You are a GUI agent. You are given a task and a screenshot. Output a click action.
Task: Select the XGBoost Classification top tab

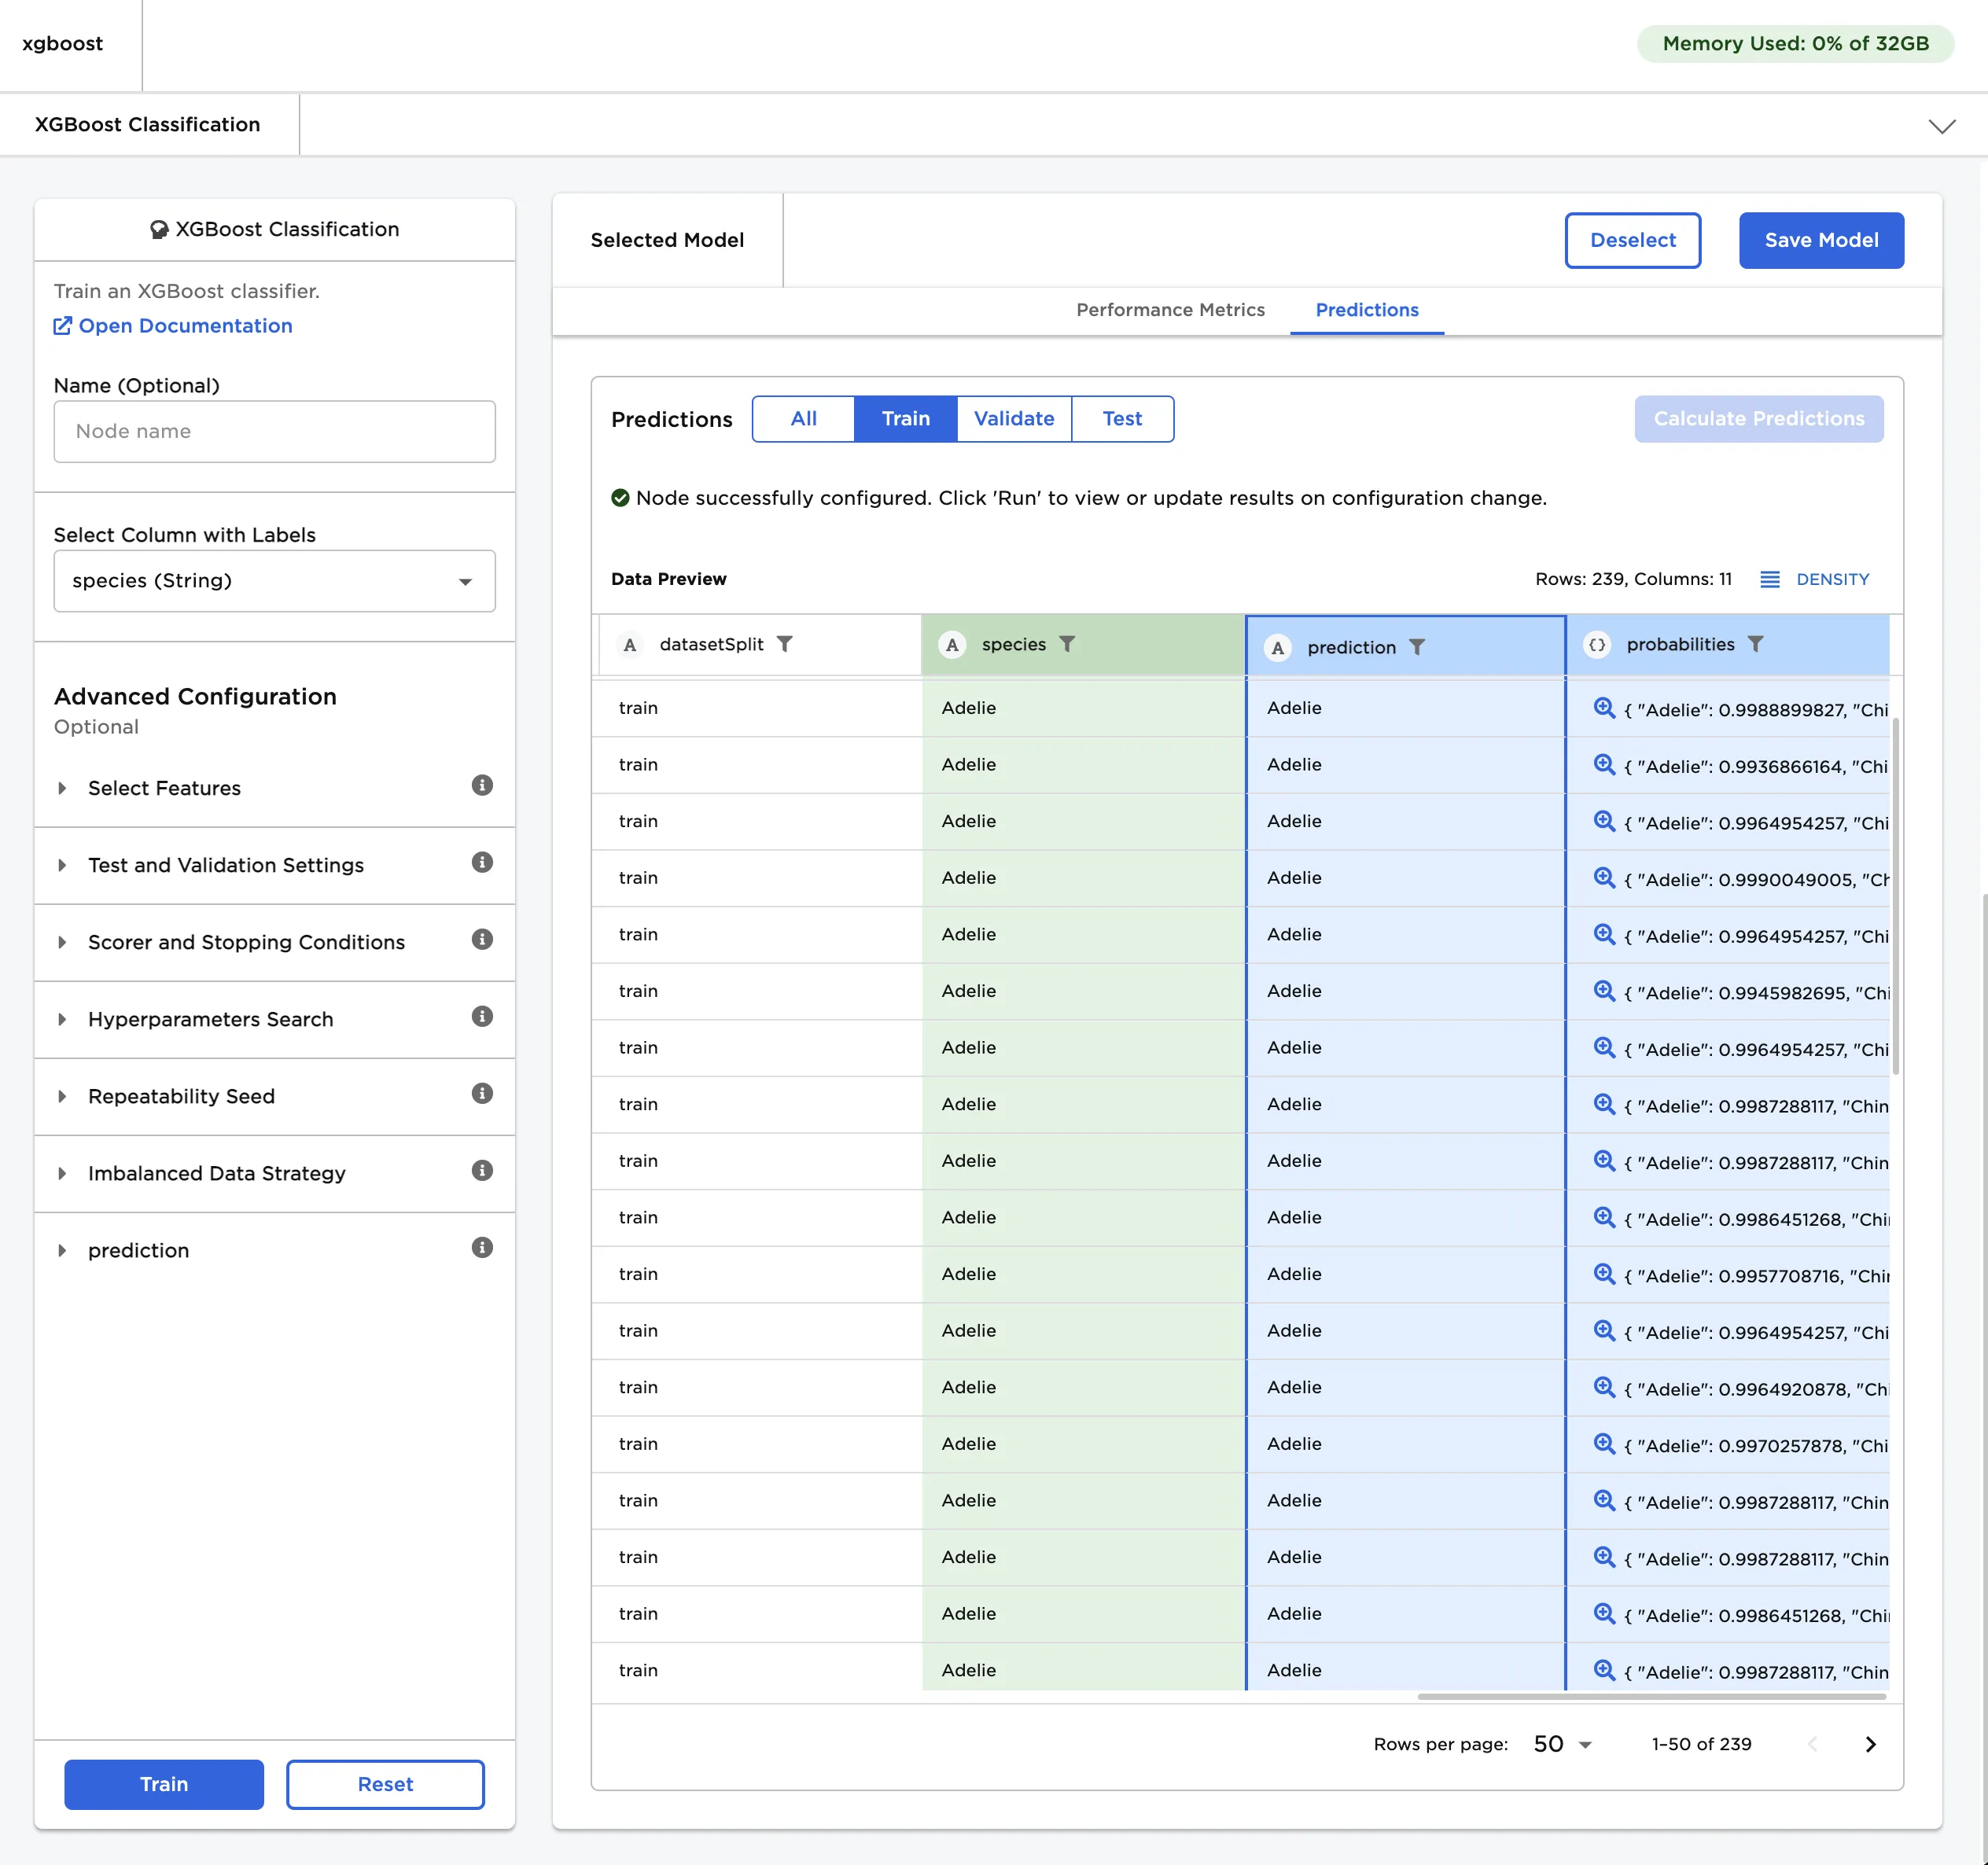[147, 125]
